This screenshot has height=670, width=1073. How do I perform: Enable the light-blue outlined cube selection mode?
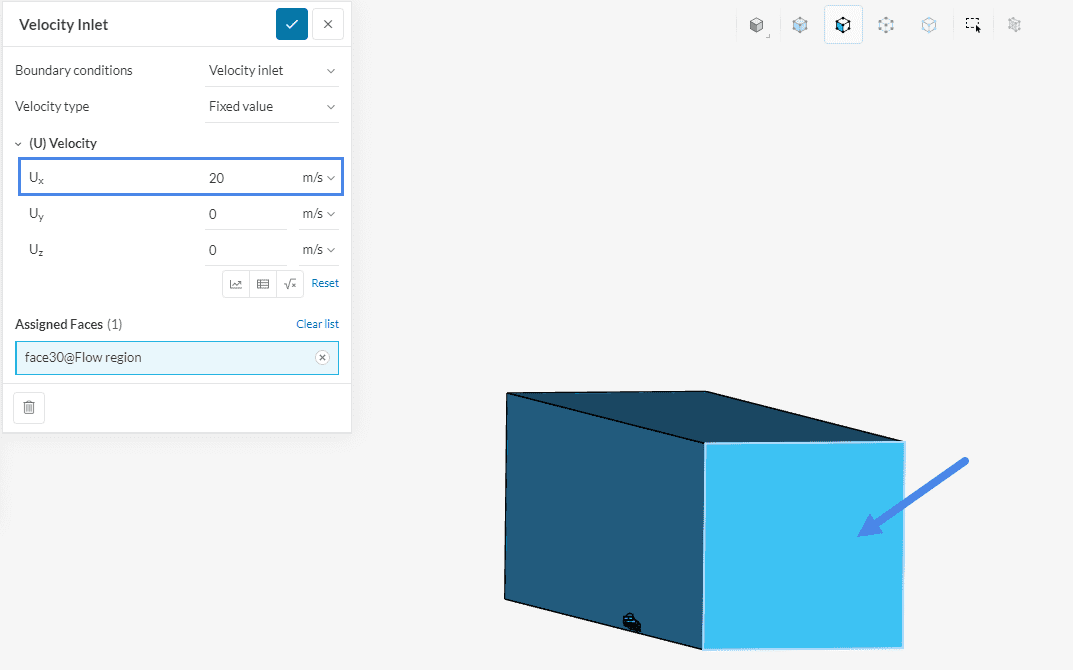[929, 25]
